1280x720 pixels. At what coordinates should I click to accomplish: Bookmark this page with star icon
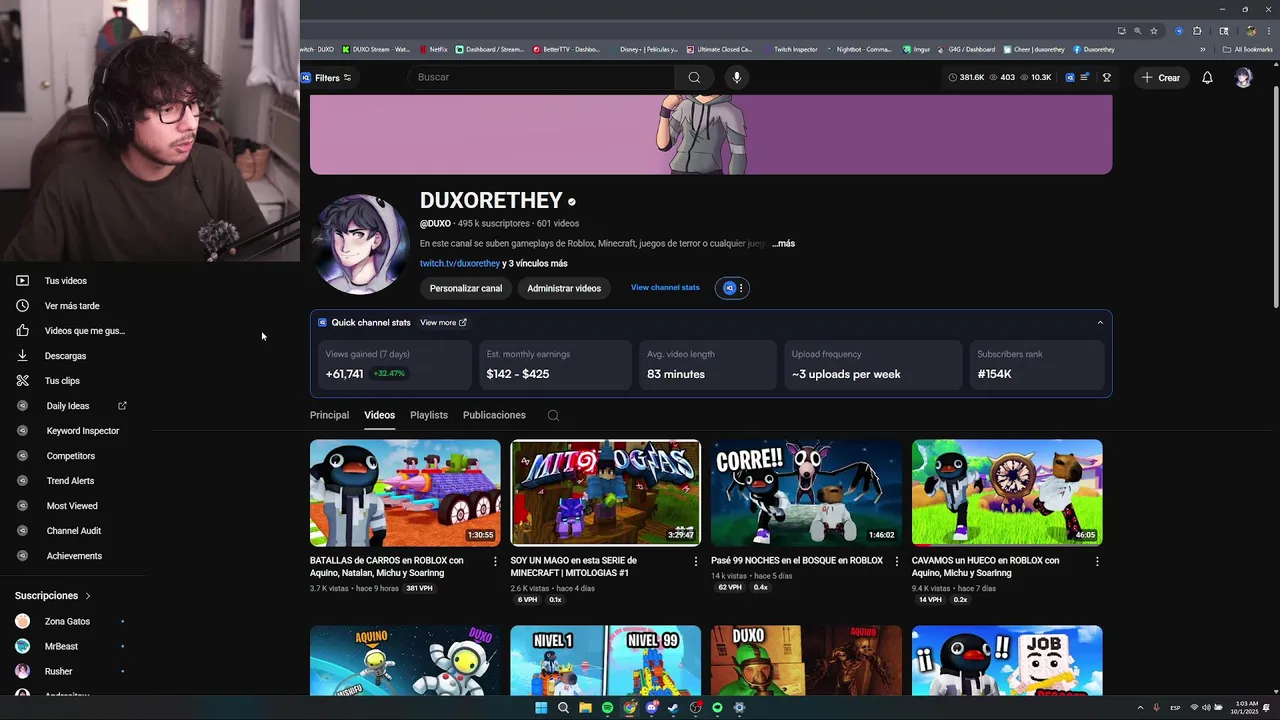click(1153, 31)
